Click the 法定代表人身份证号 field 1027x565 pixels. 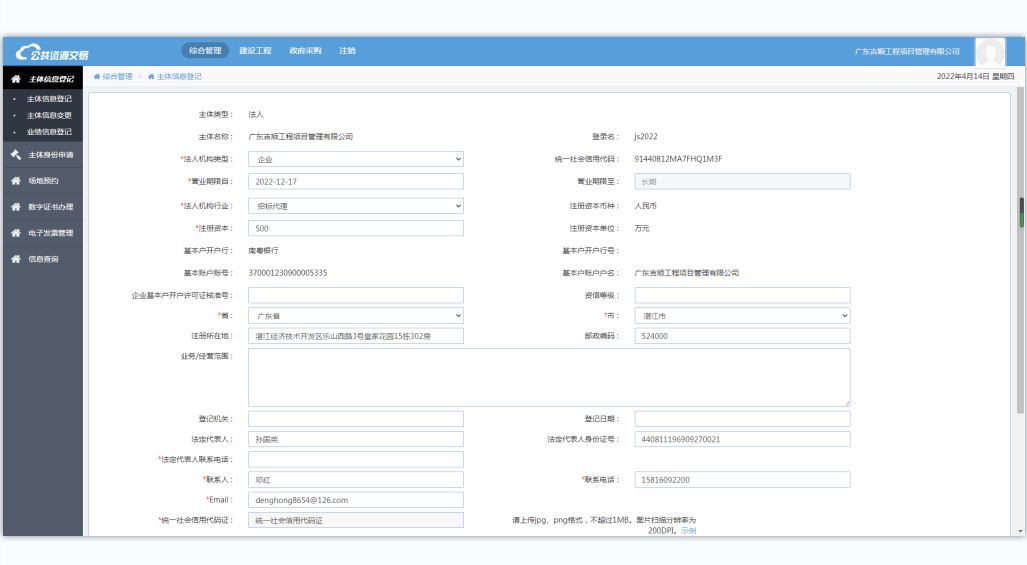[742, 439]
